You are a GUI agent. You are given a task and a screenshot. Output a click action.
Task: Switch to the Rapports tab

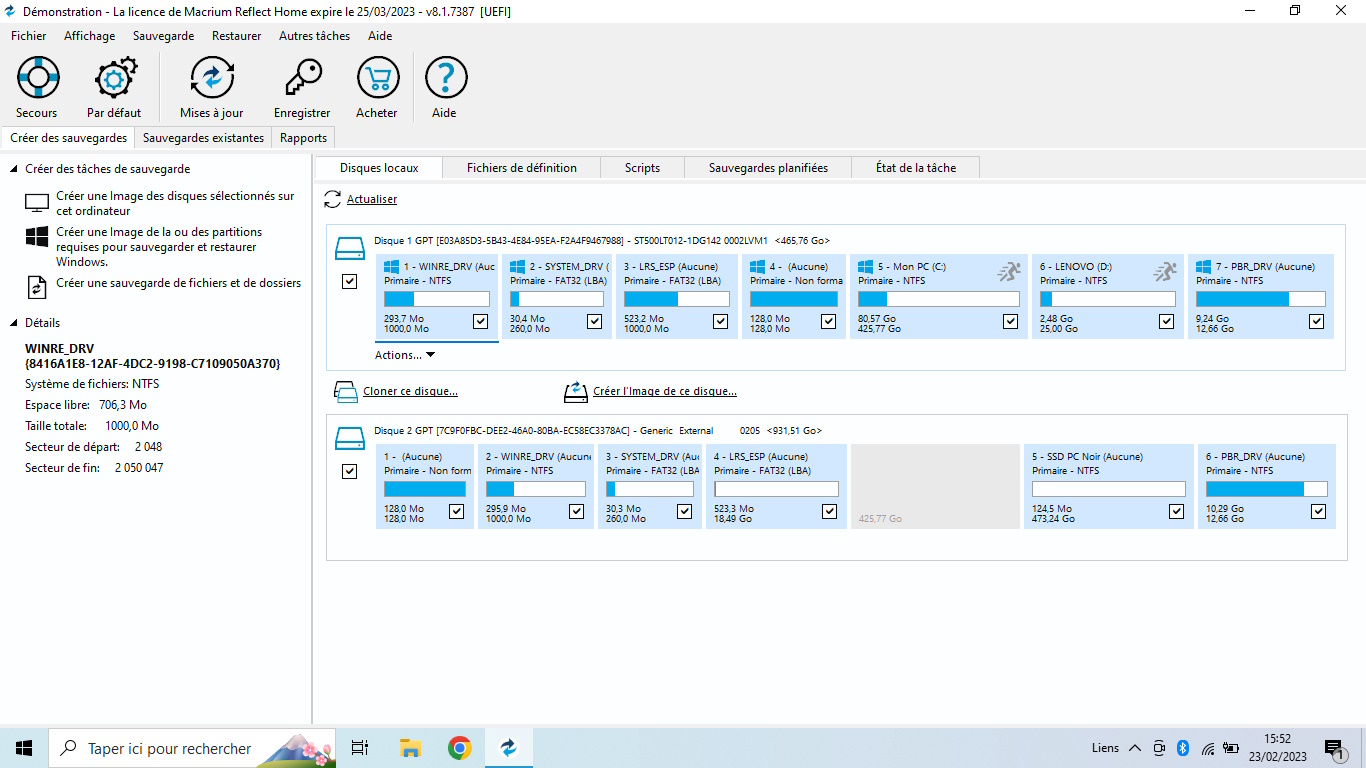(303, 138)
